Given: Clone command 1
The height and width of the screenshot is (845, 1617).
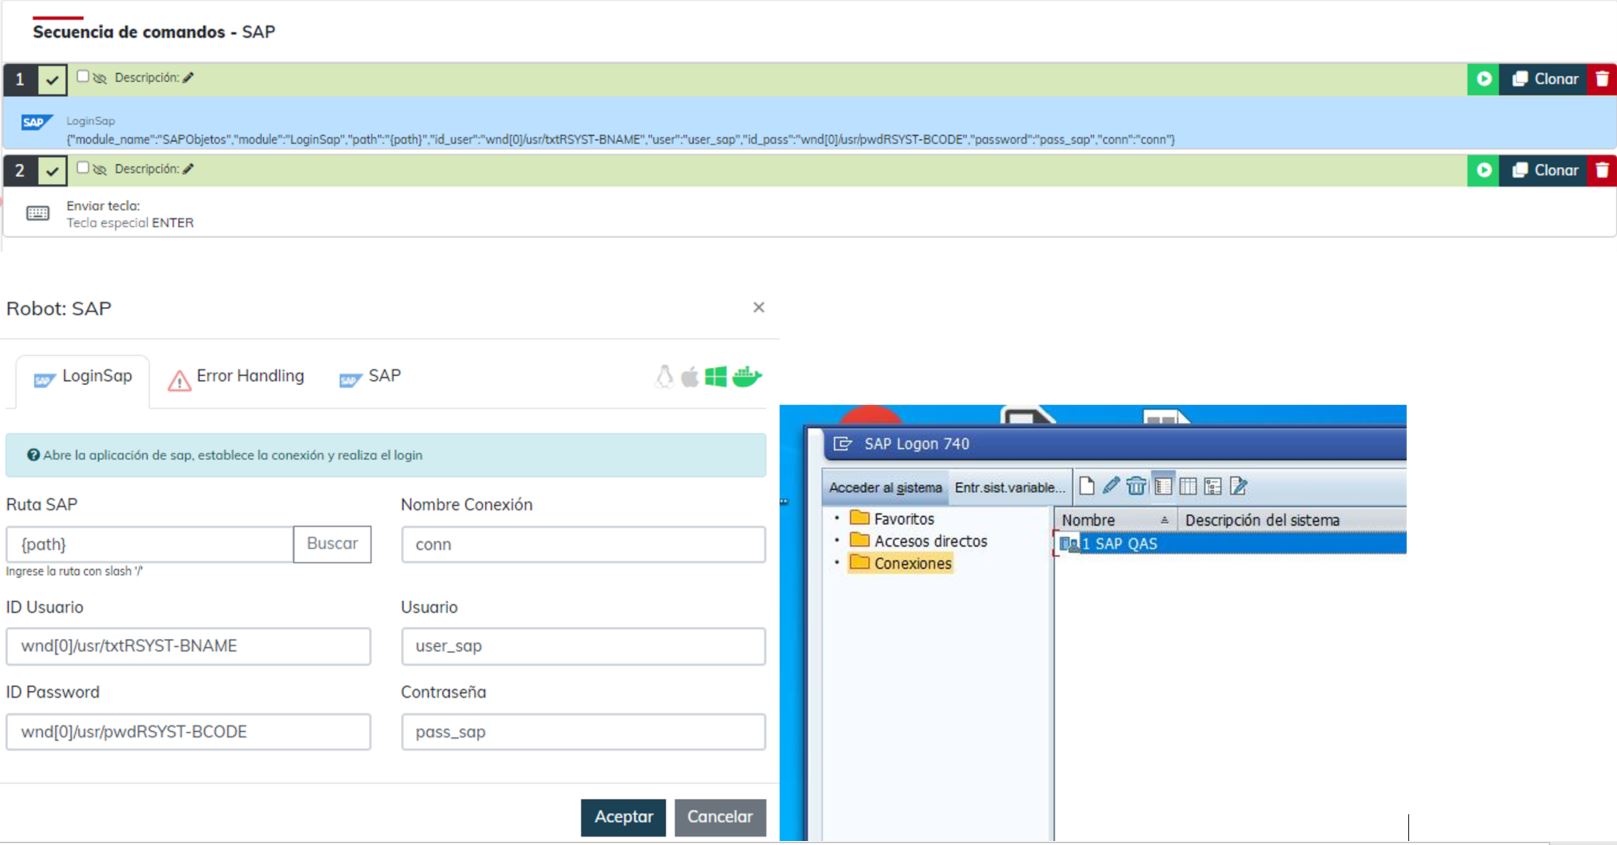Looking at the screenshot, I should 1544,79.
